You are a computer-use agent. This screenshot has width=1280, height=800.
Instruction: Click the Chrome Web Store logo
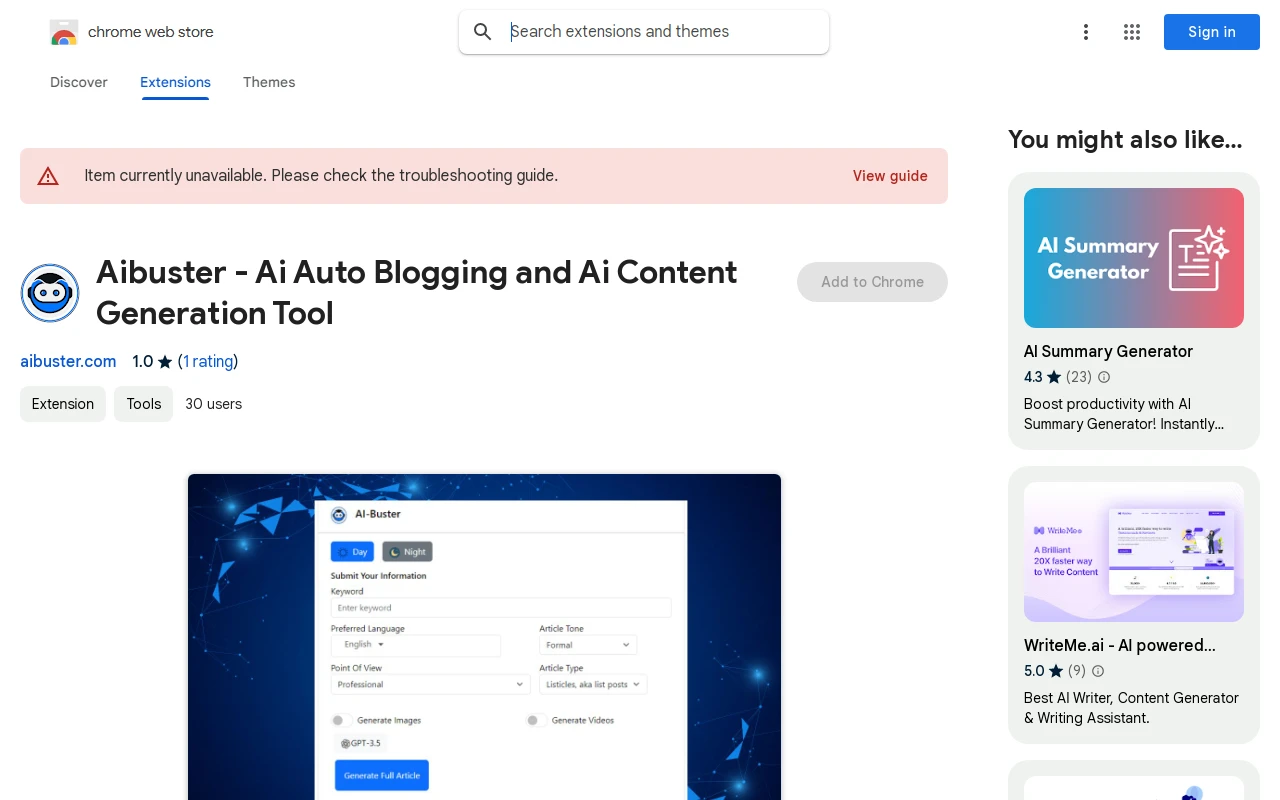coord(64,32)
